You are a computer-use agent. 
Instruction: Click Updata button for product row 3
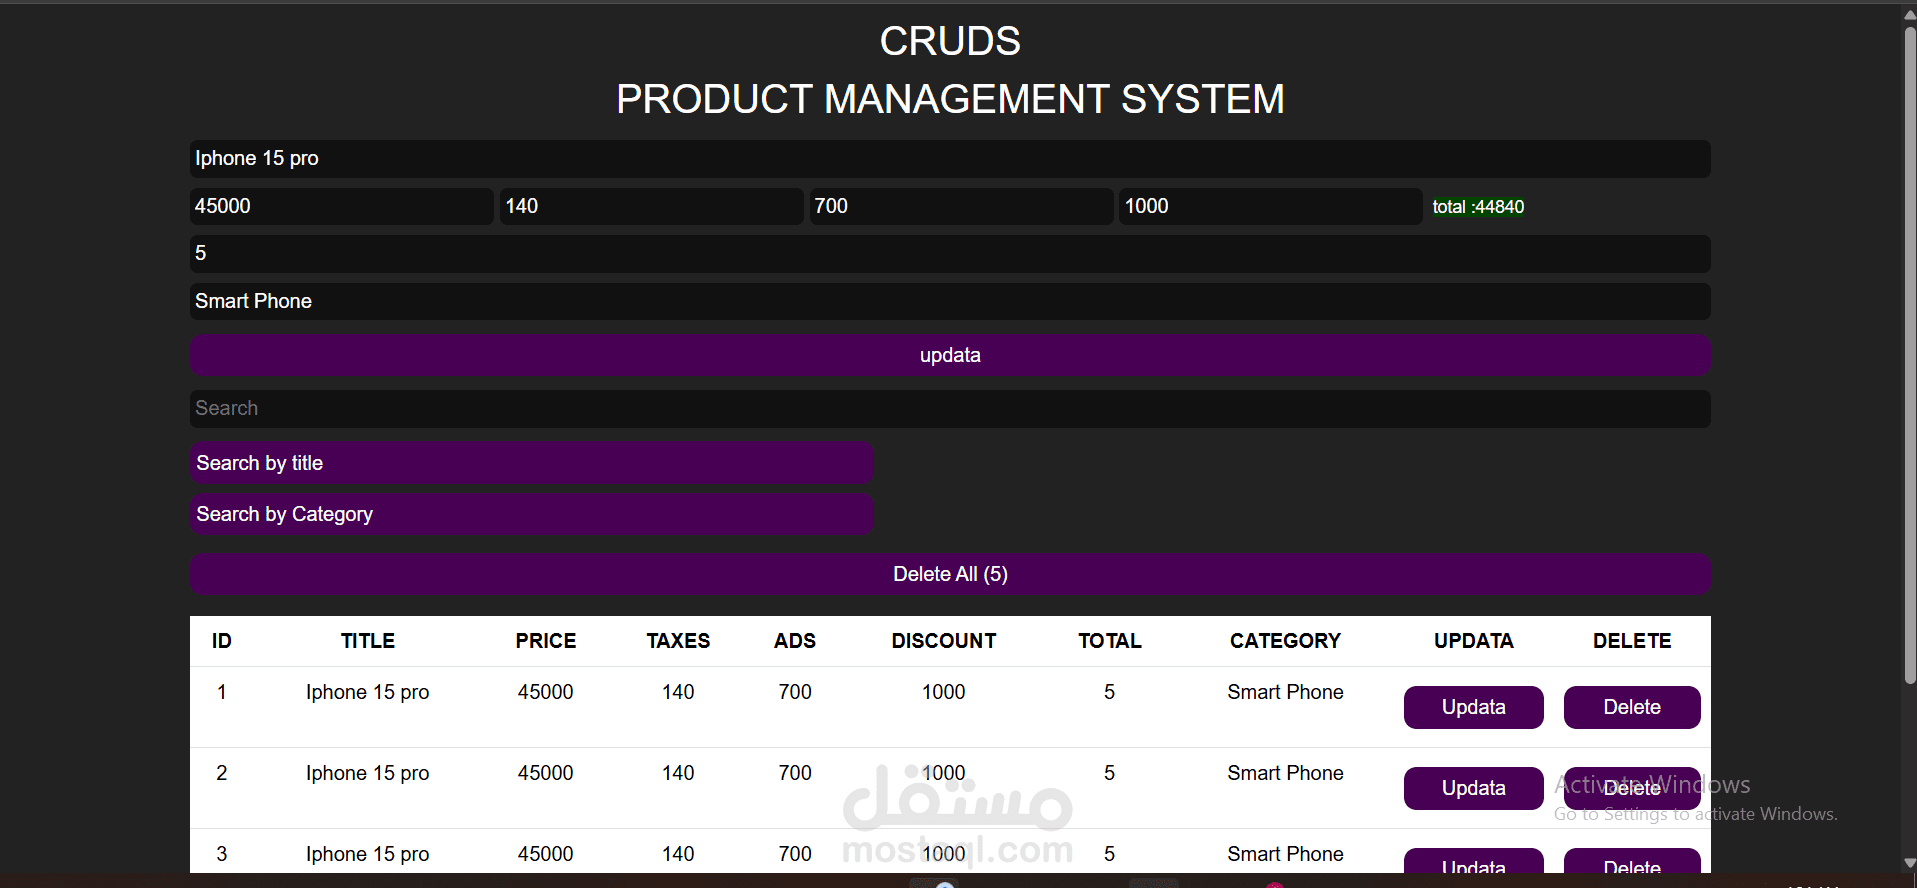[x=1473, y=861]
